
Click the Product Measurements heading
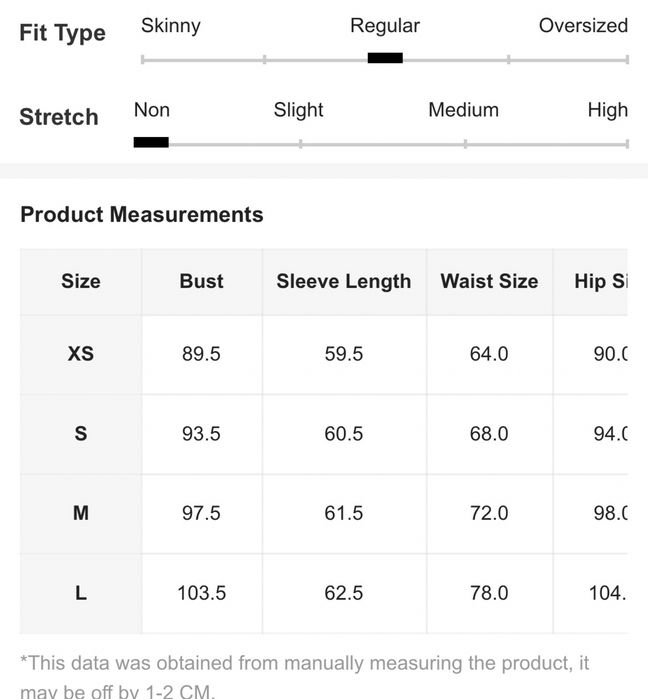[142, 214]
